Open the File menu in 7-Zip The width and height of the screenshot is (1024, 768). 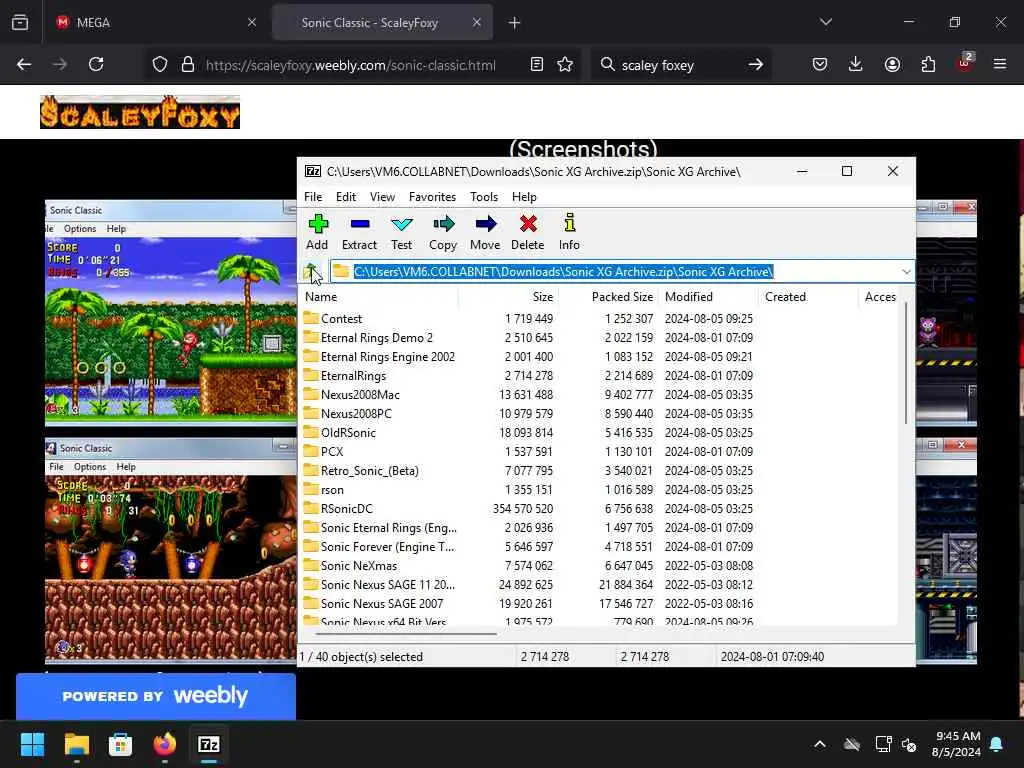pyautogui.click(x=313, y=197)
